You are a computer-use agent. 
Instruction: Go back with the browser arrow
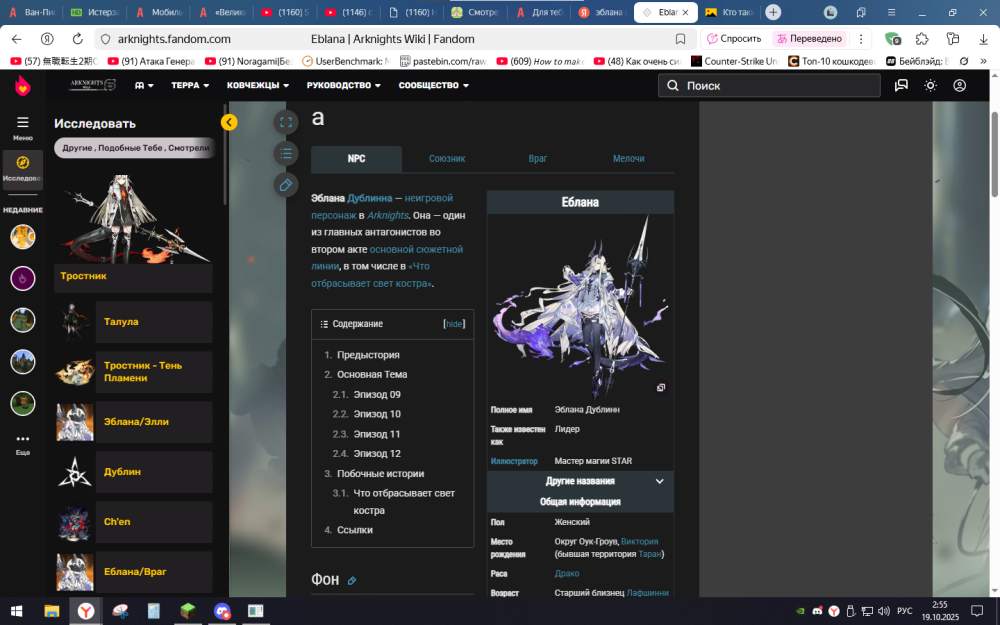(x=17, y=39)
